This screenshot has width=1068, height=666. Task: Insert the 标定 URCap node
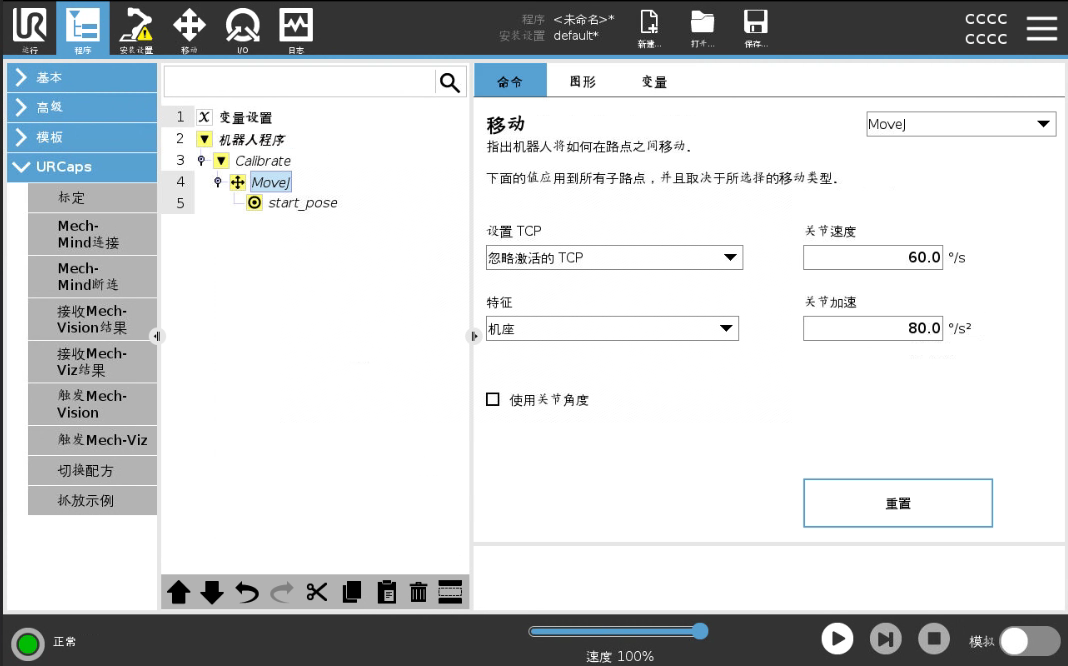coord(93,197)
